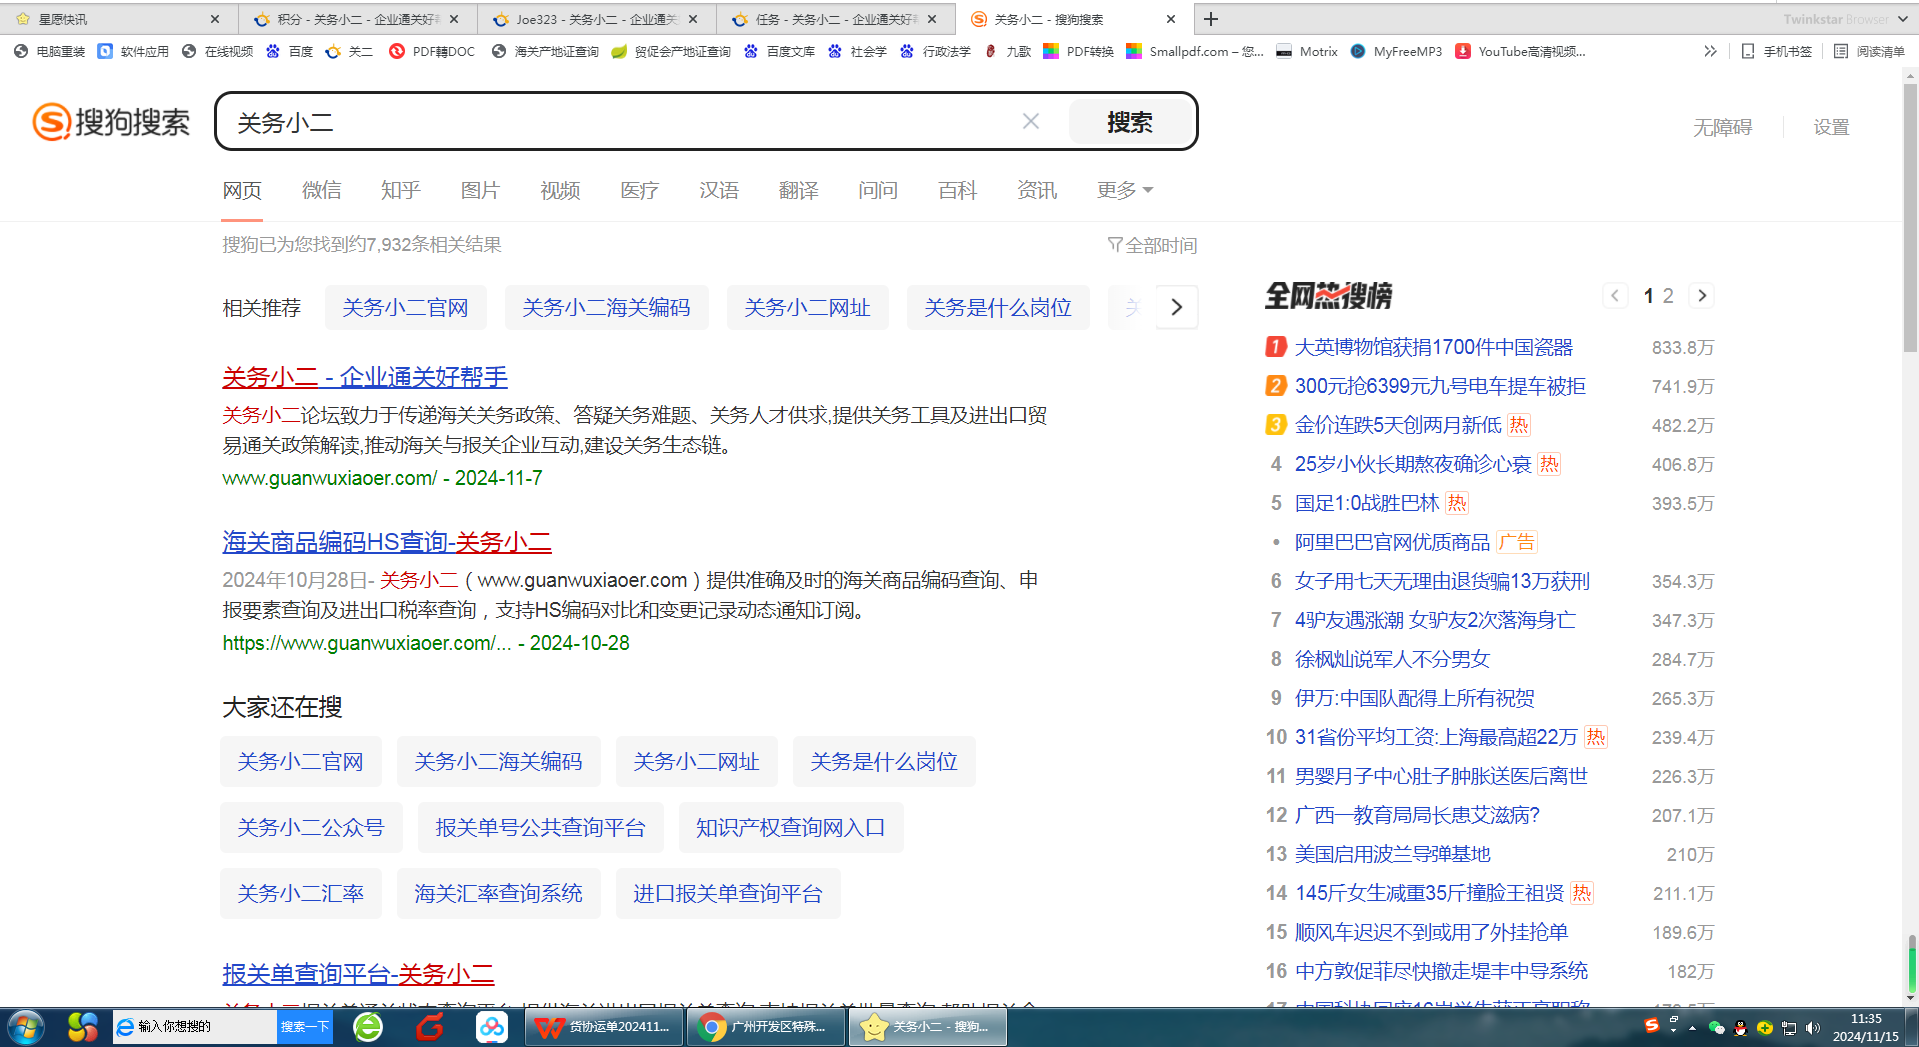Close the 关务小二 - 搜狗搜索 browser tab

[x=1171, y=19]
